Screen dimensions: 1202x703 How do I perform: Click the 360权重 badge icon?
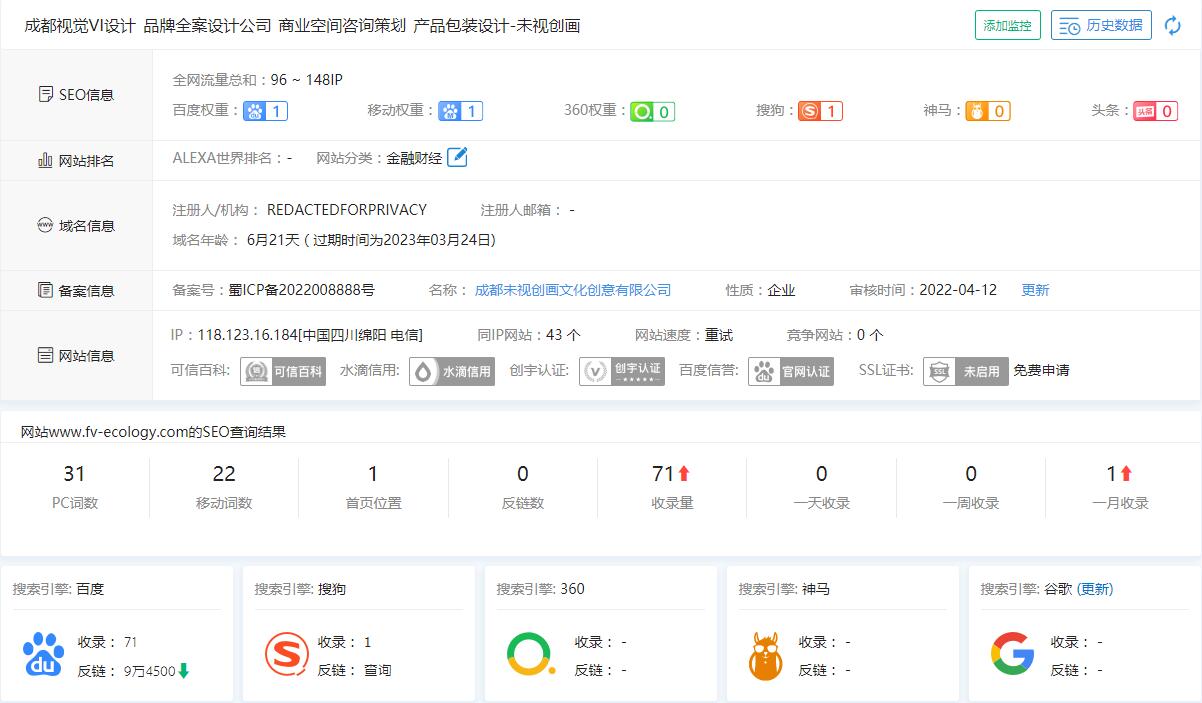click(652, 111)
